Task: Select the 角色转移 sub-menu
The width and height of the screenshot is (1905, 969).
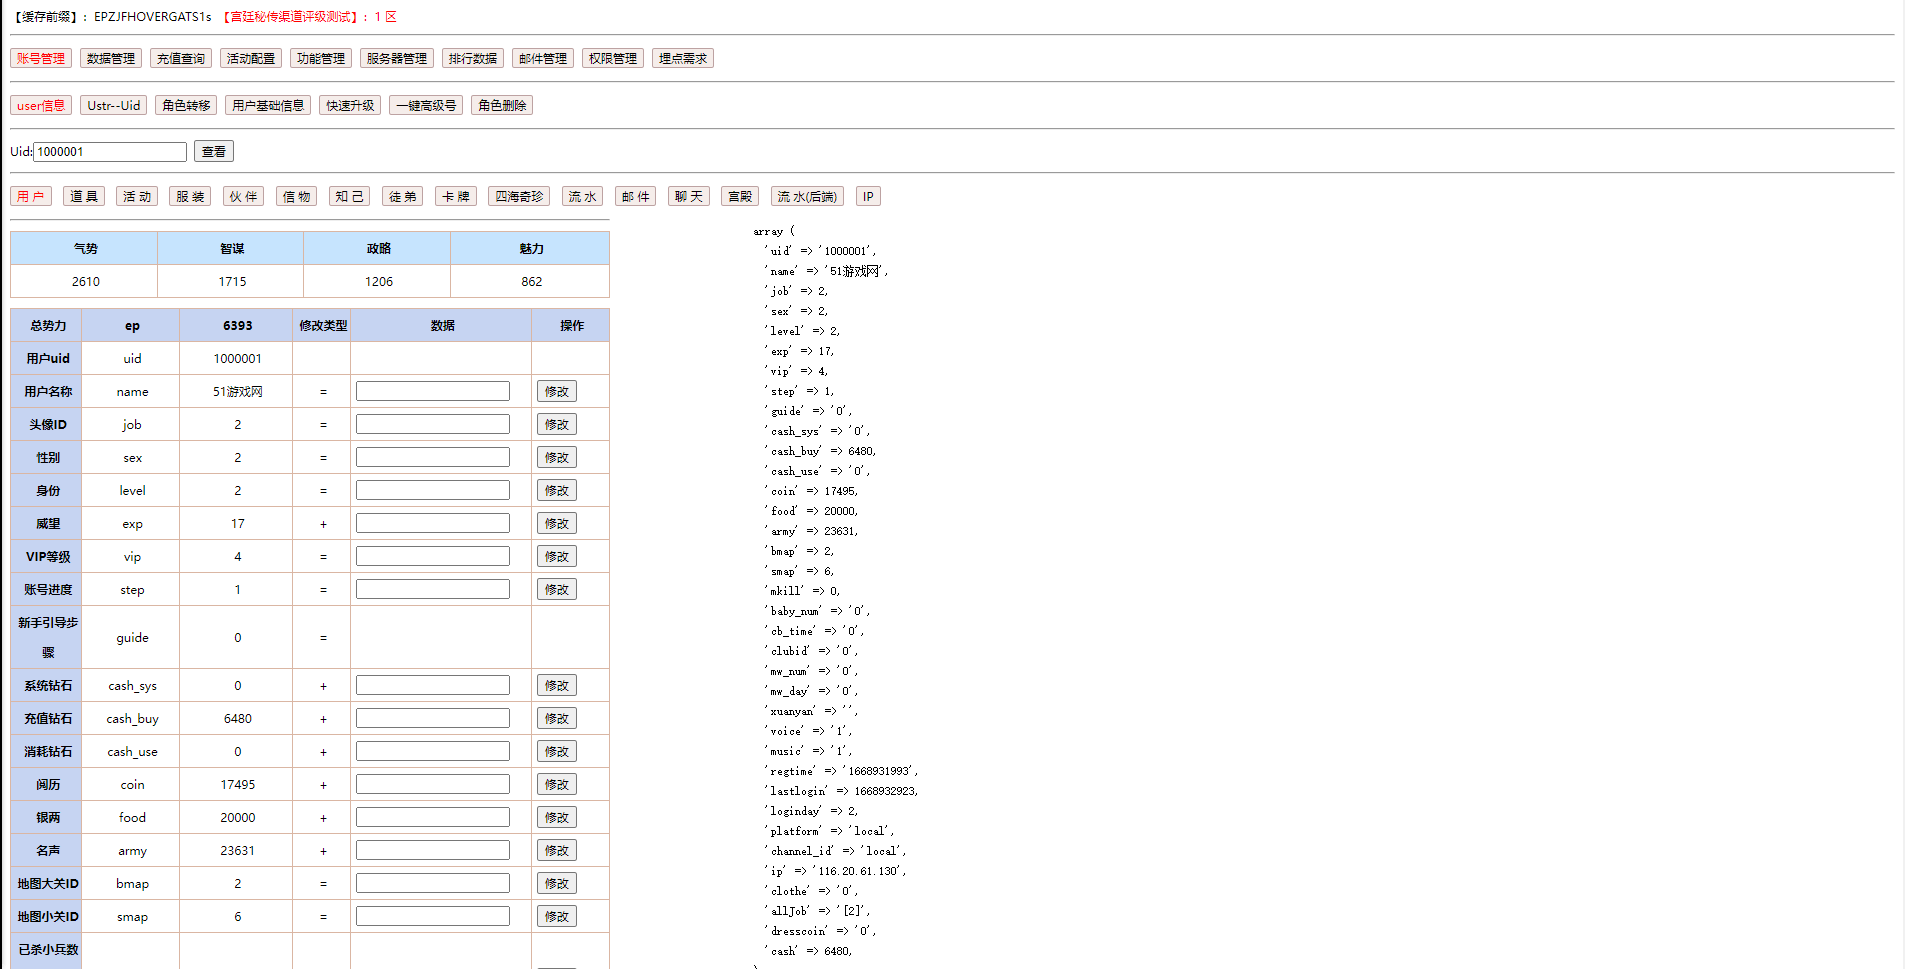Action: pyautogui.click(x=186, y=106)
